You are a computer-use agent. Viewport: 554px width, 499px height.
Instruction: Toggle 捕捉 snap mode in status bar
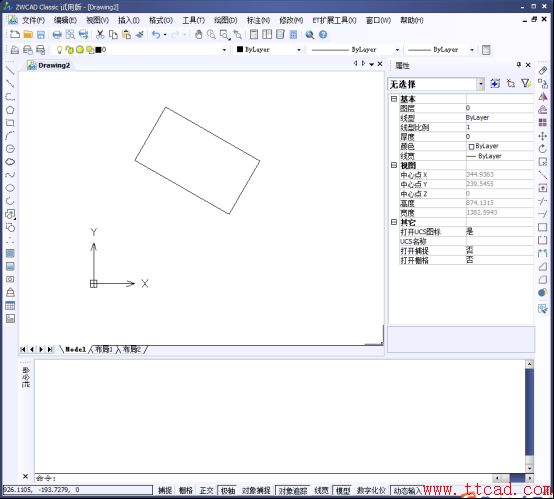tap(165, 490)
